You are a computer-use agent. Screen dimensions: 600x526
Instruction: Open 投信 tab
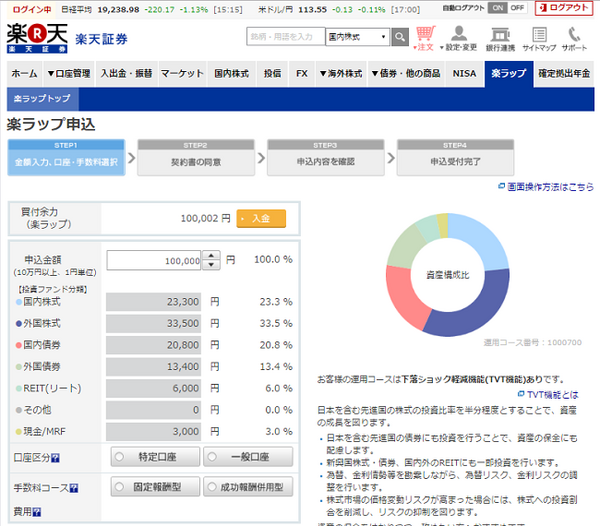point(272,74)
